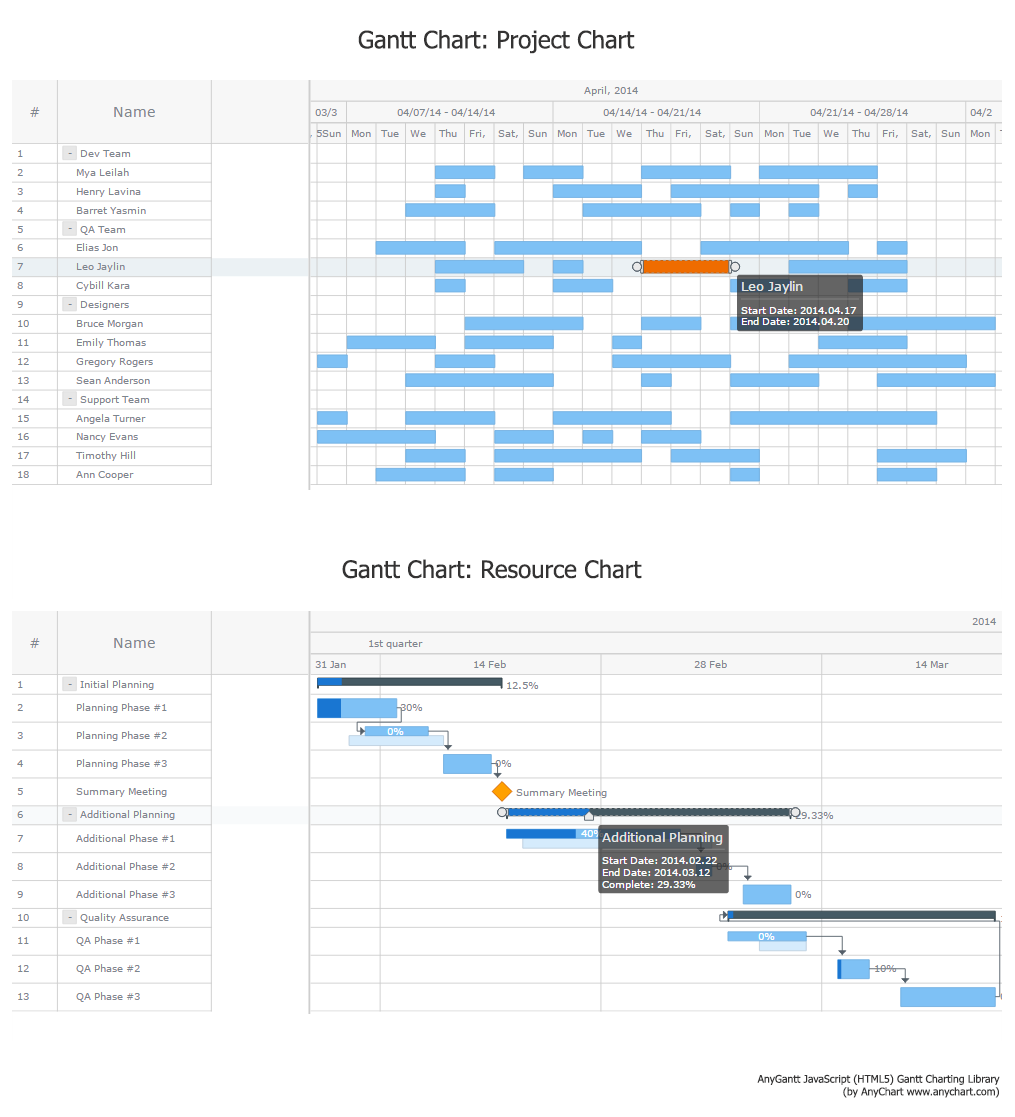
Task: Click the right connector circle of the orange bar
Action: point(735,267)
